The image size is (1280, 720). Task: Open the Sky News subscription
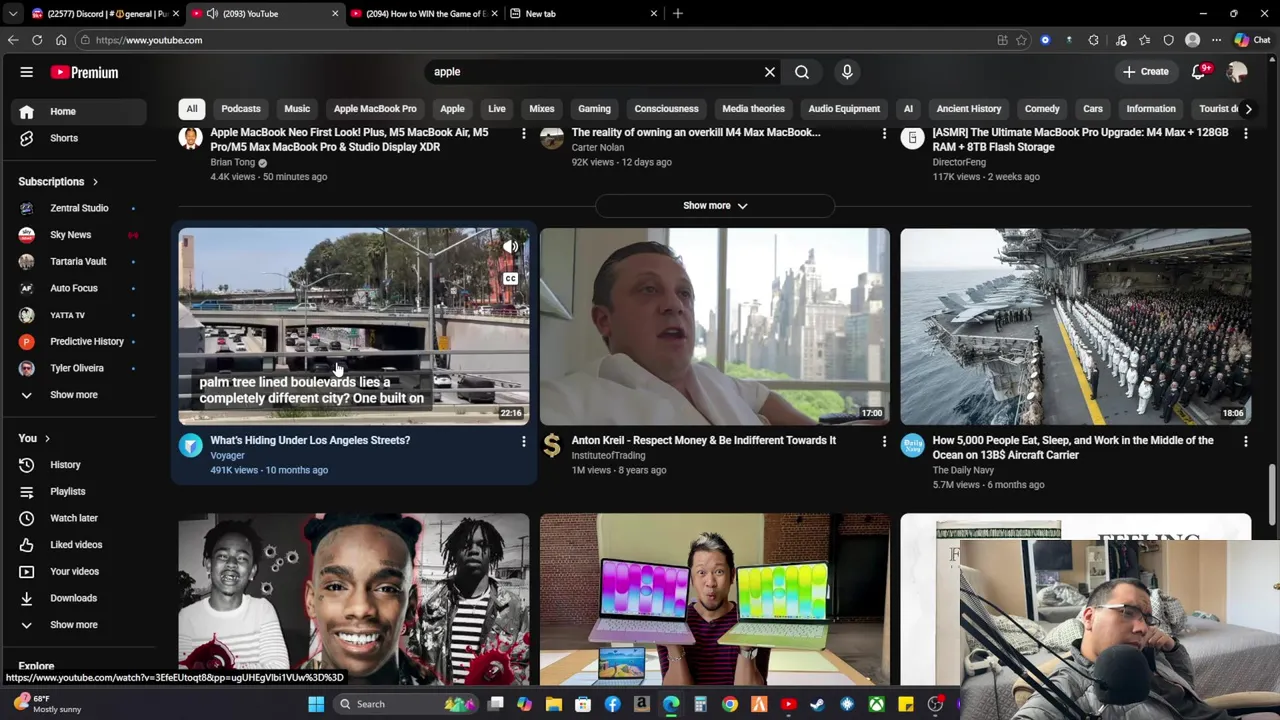click(79, 235)
